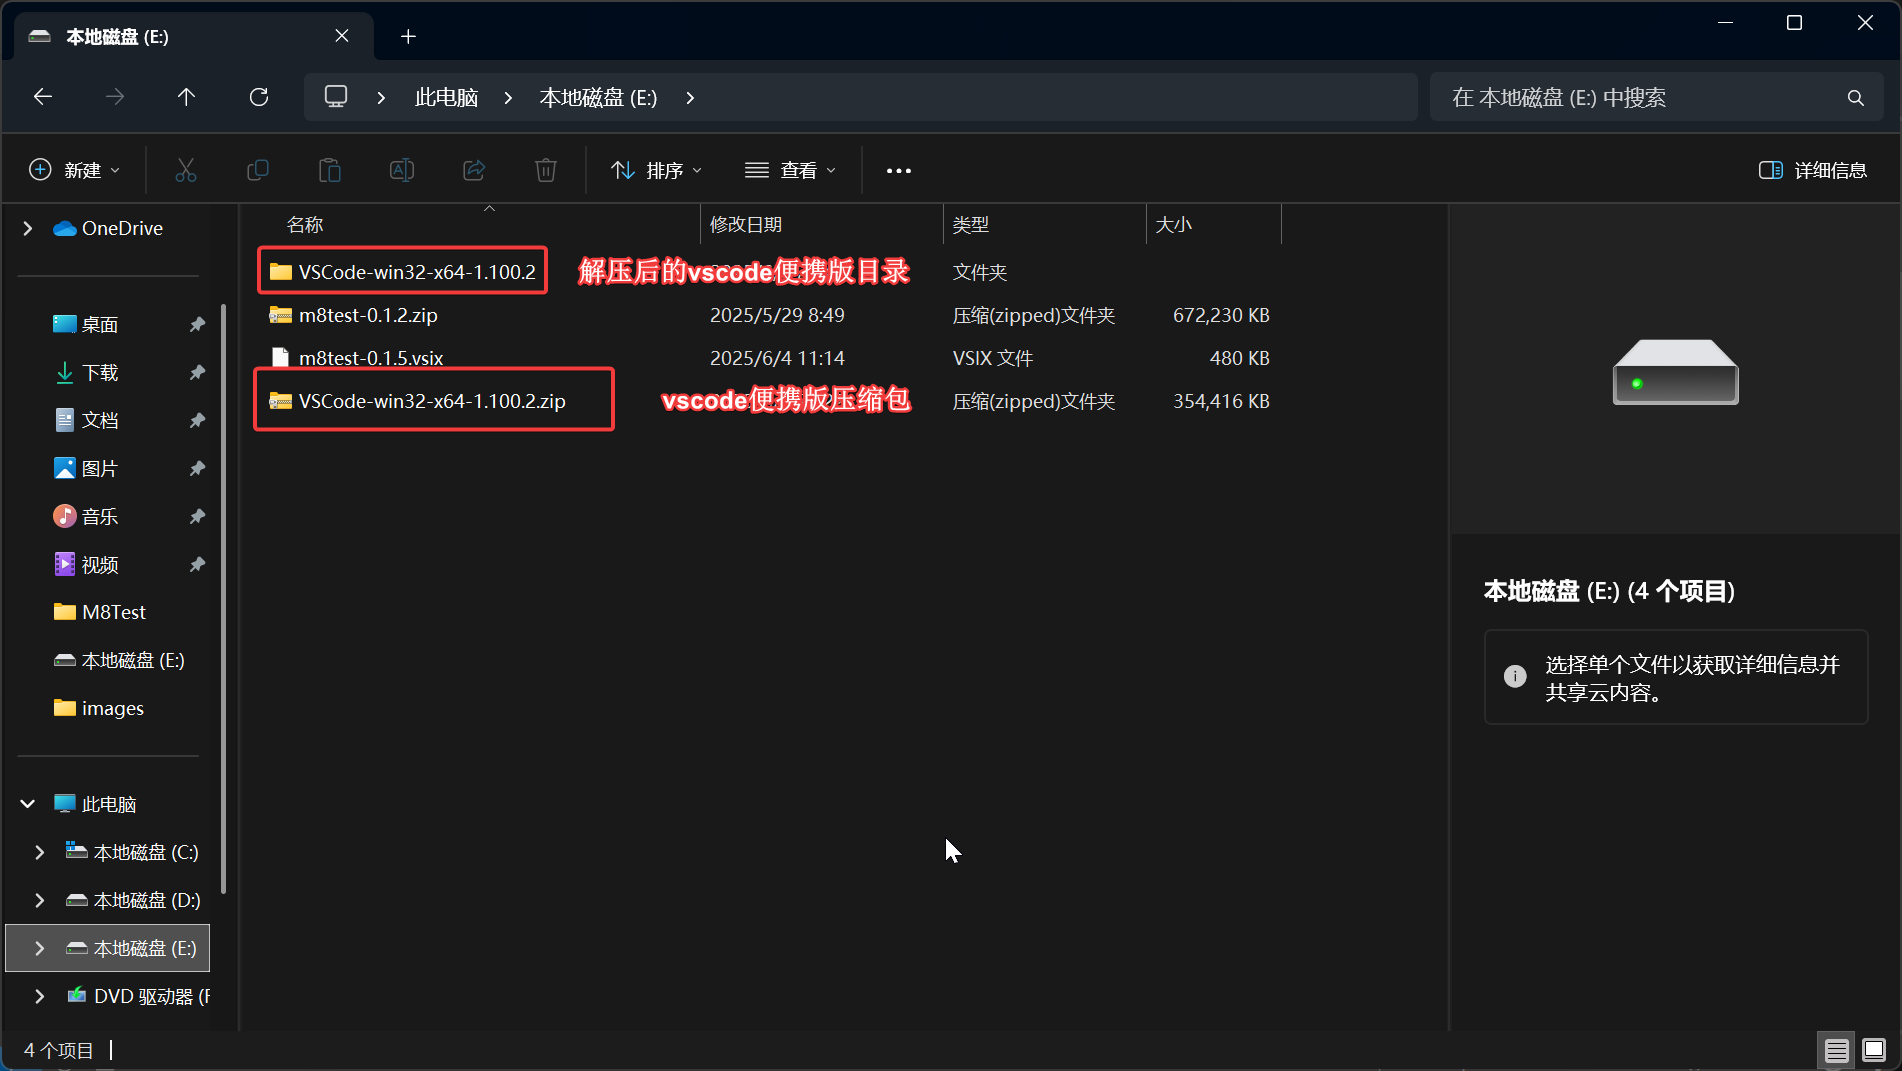Screen dimensions: 1902x1071
Task: Open a new tab with plus button
Action: 408,37
